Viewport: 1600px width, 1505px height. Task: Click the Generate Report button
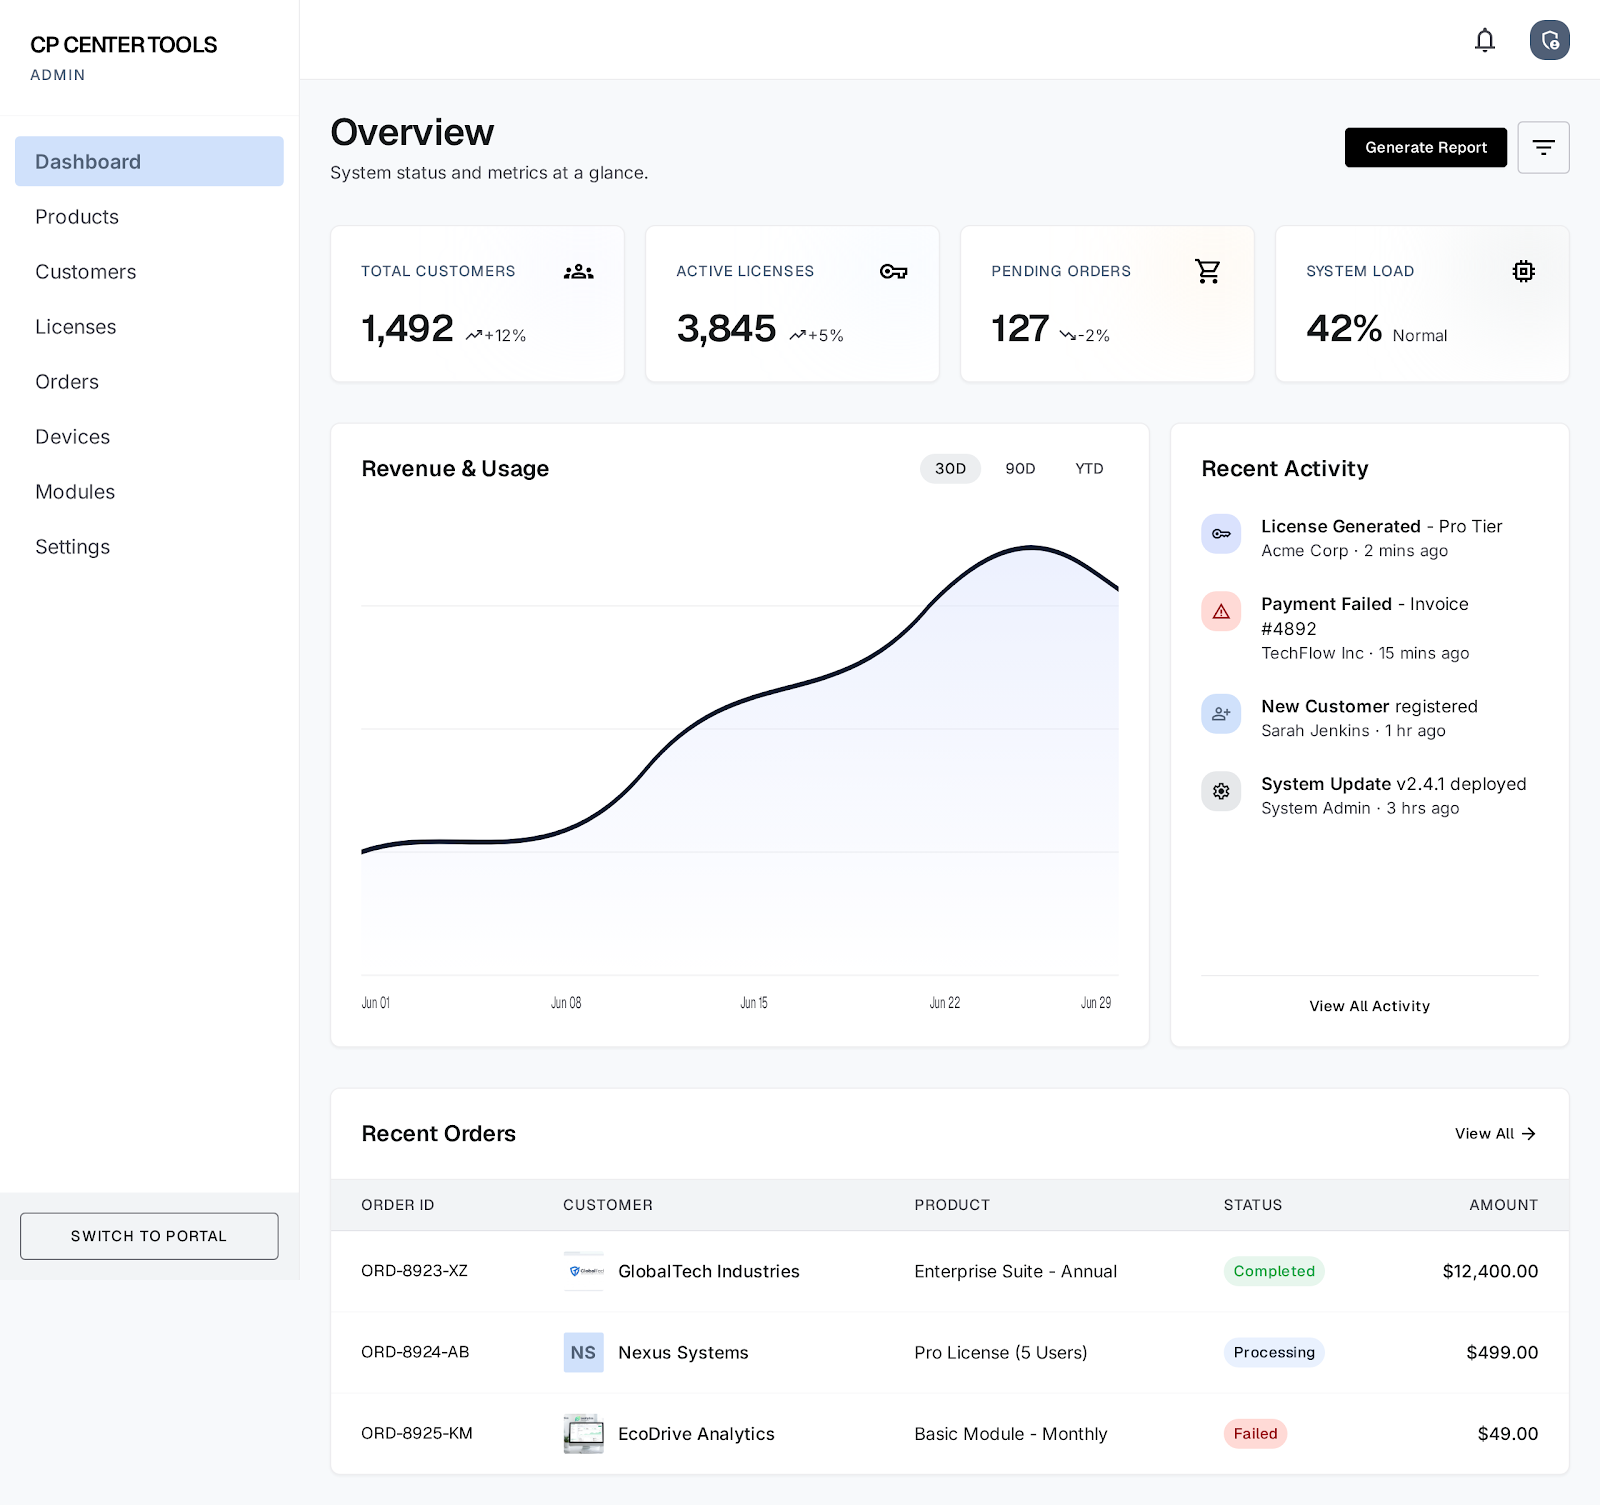coord(1425,148)
